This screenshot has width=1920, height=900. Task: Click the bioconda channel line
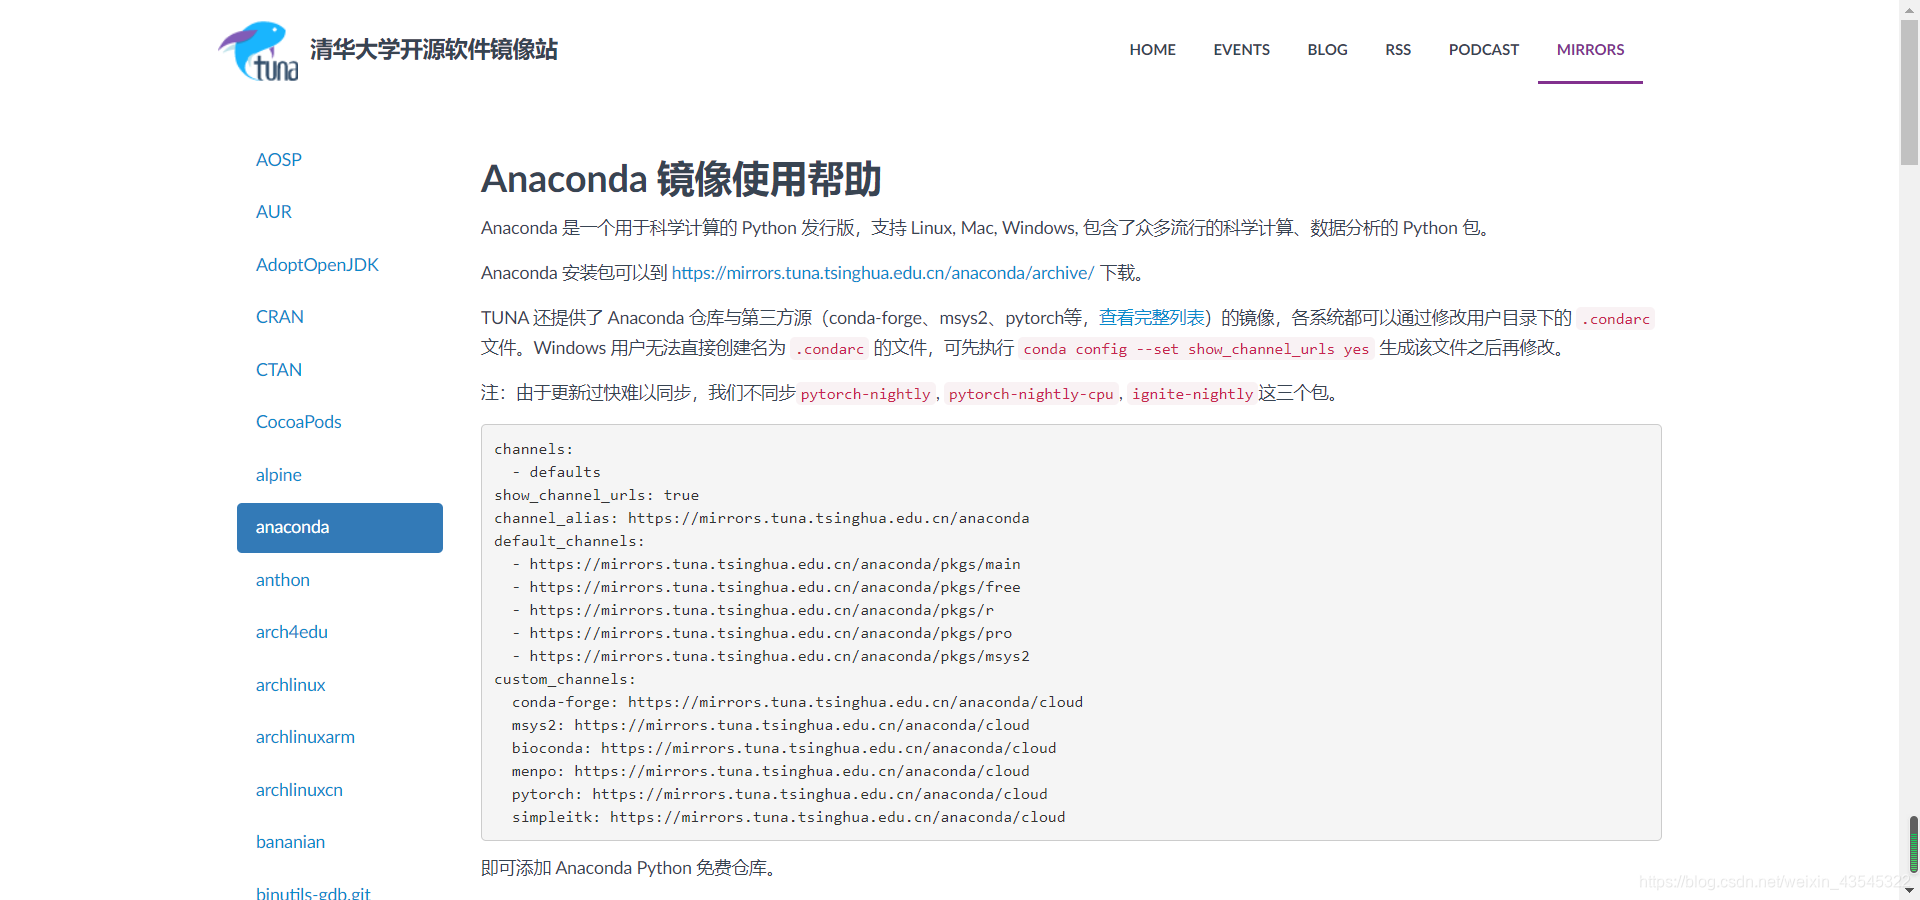[784, 748]
